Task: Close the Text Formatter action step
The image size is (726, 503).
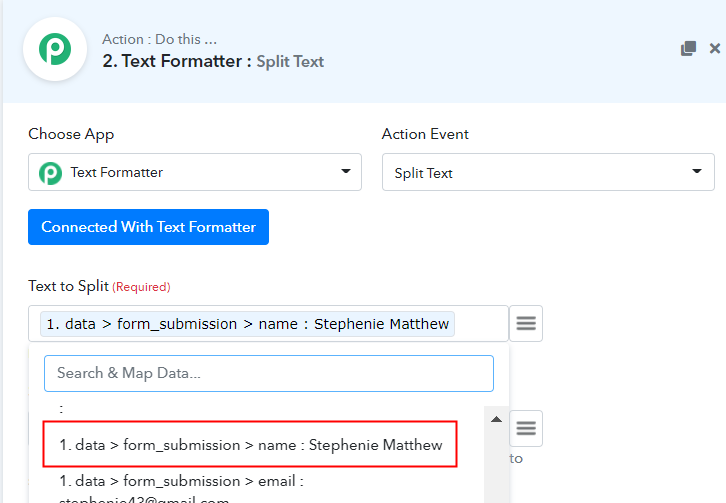Action: [x=715, y=48]
